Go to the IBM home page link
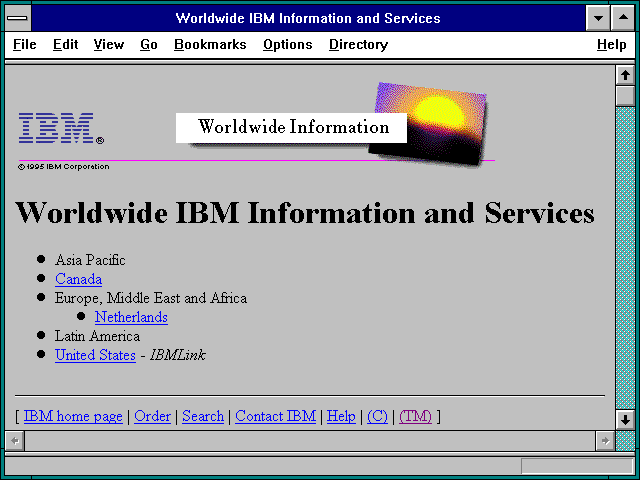 (73, 416)
